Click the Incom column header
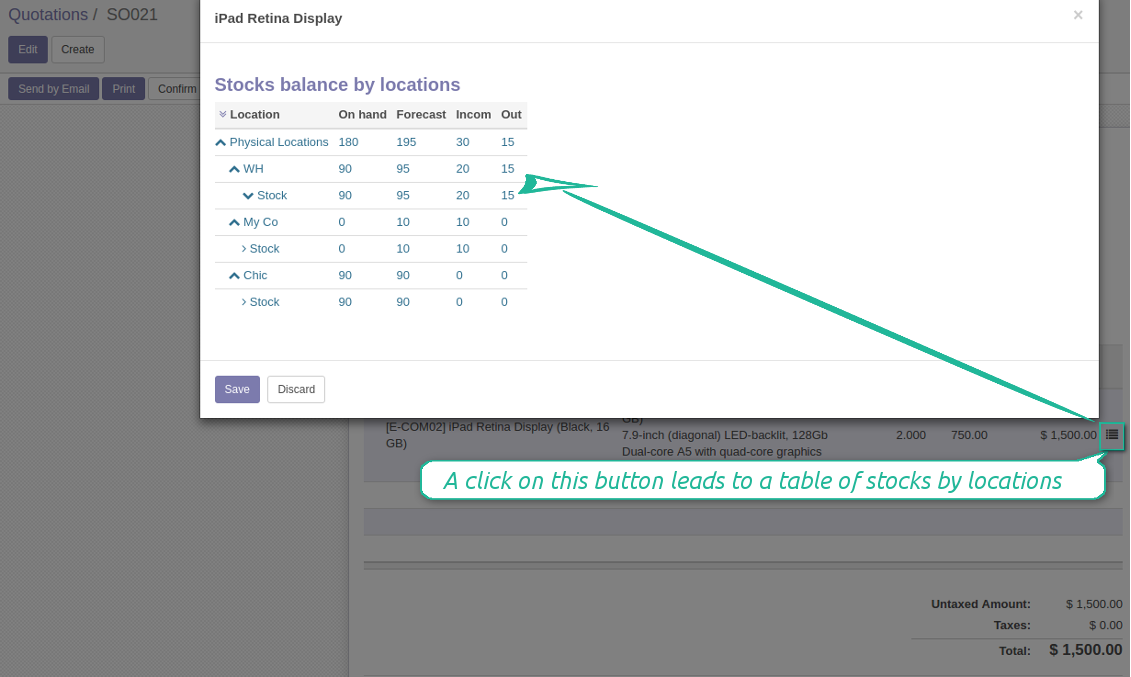Image resolution: width=1131 pixels, height=677 pixels. [473, 115]
